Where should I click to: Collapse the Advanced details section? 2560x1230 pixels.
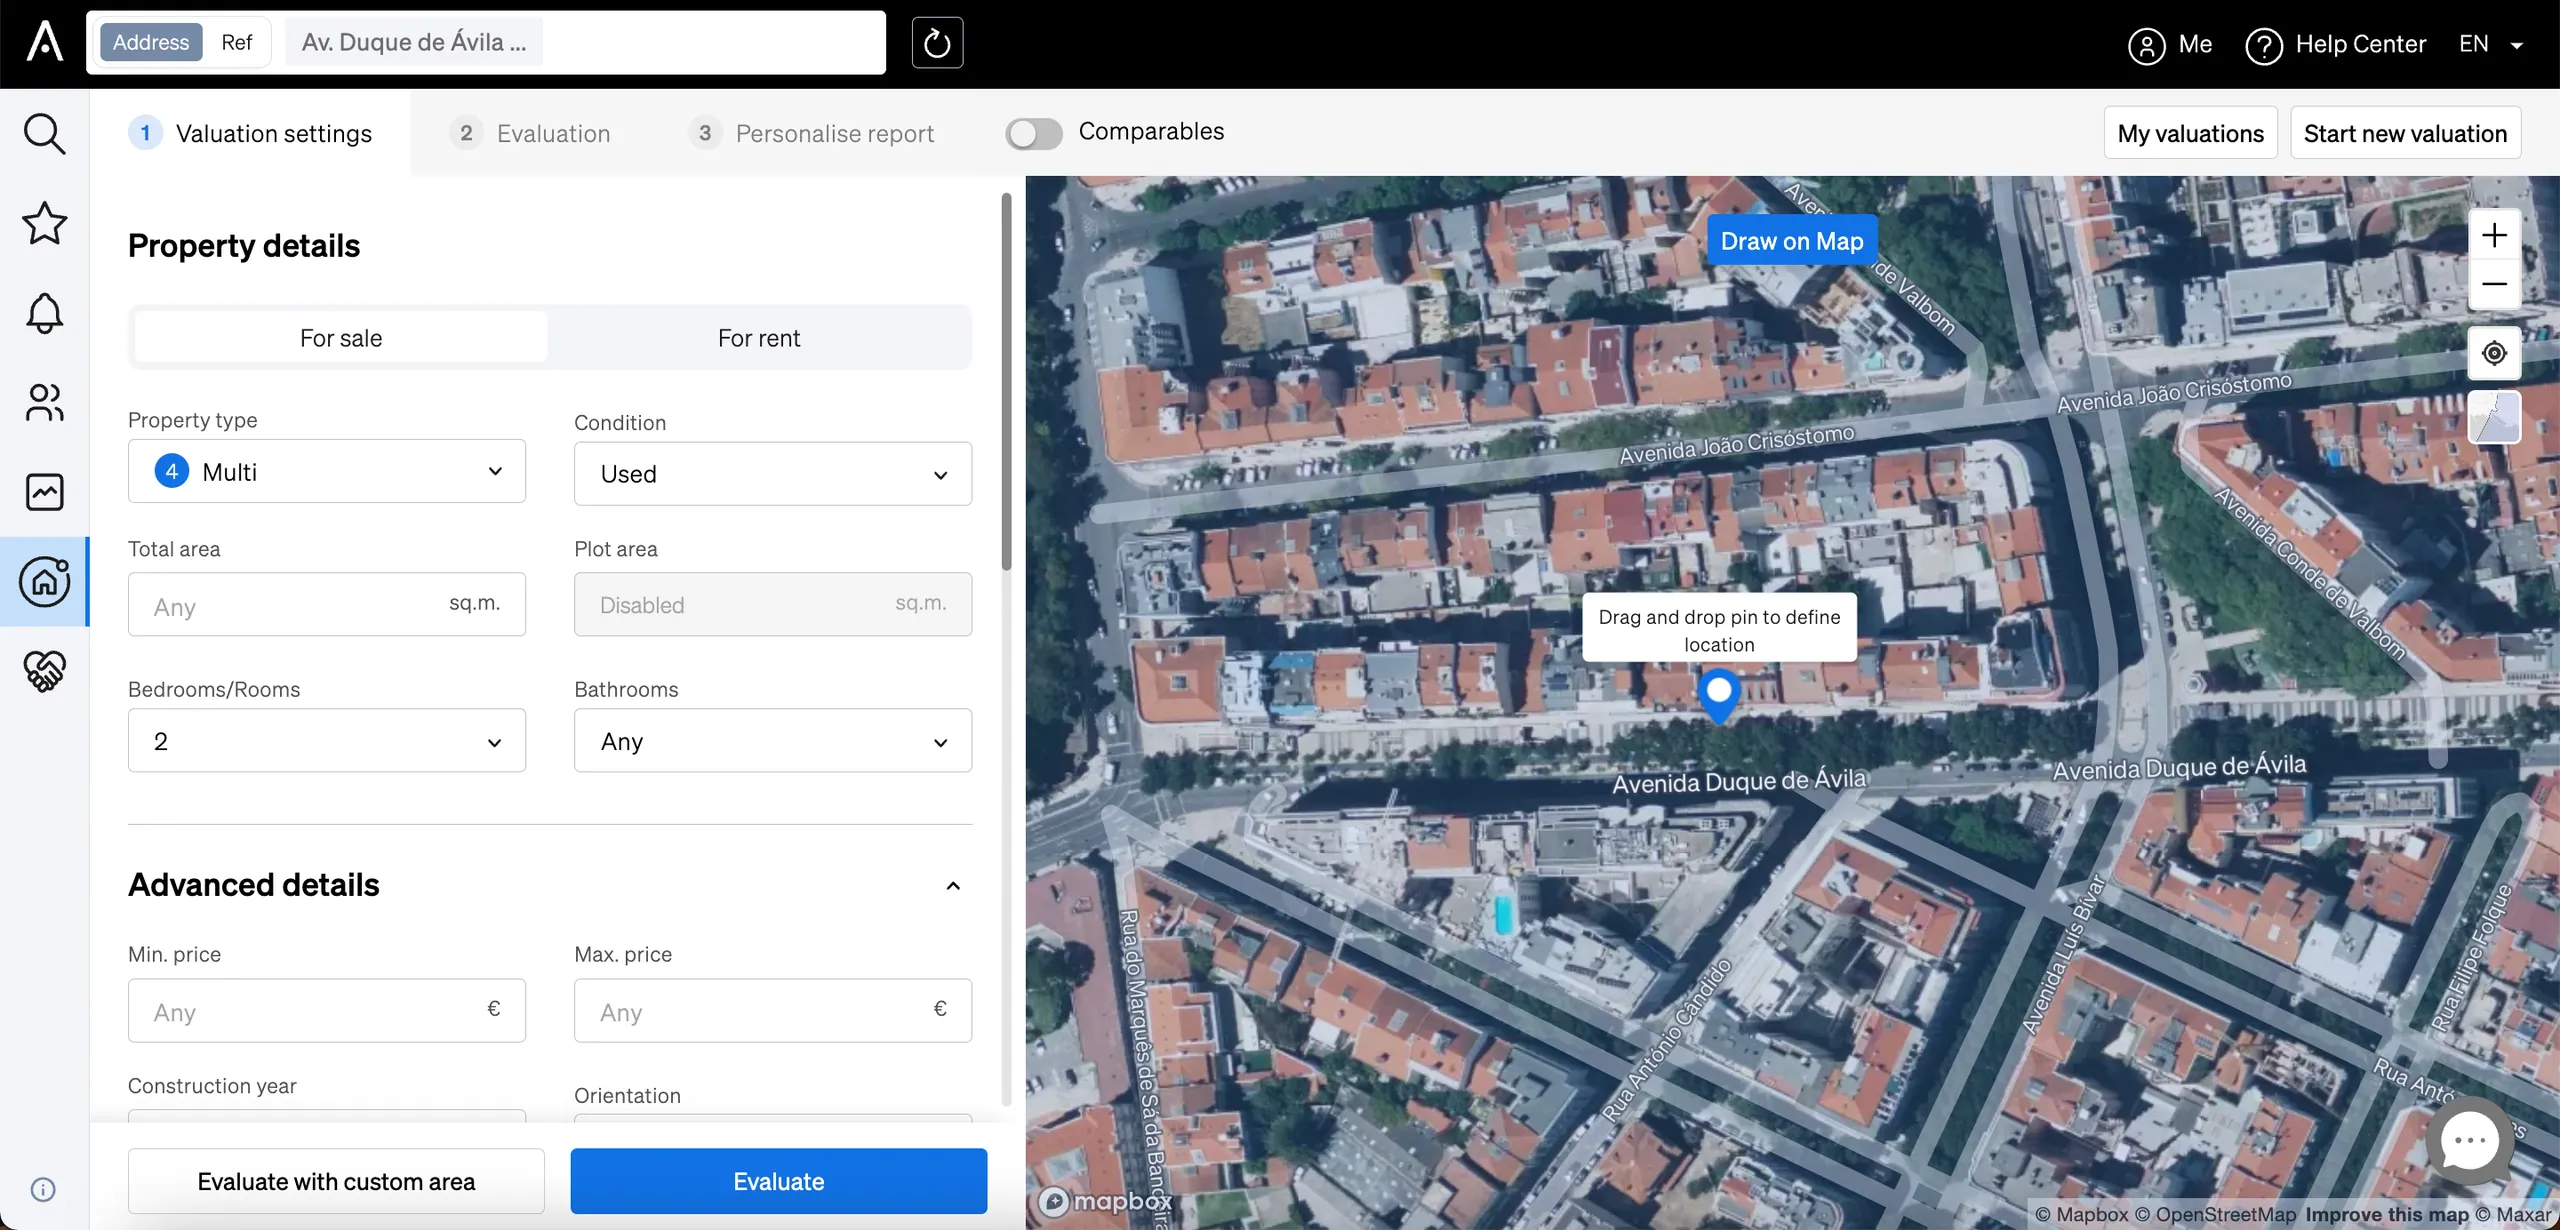953,886
